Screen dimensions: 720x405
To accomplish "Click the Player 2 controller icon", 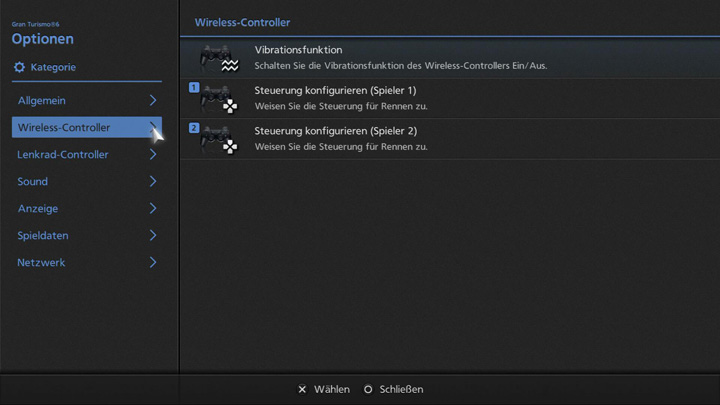I will [218, 139].
